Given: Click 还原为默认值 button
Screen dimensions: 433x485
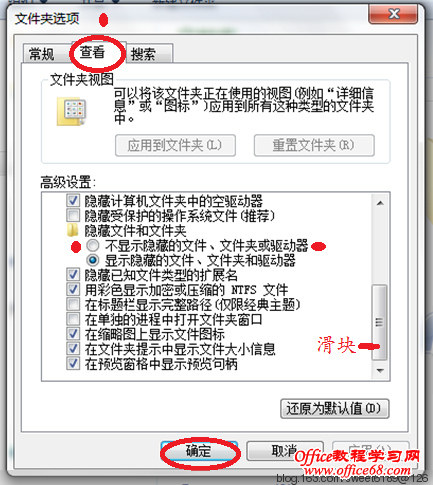Looking at the screenshot, I should 335,408.
